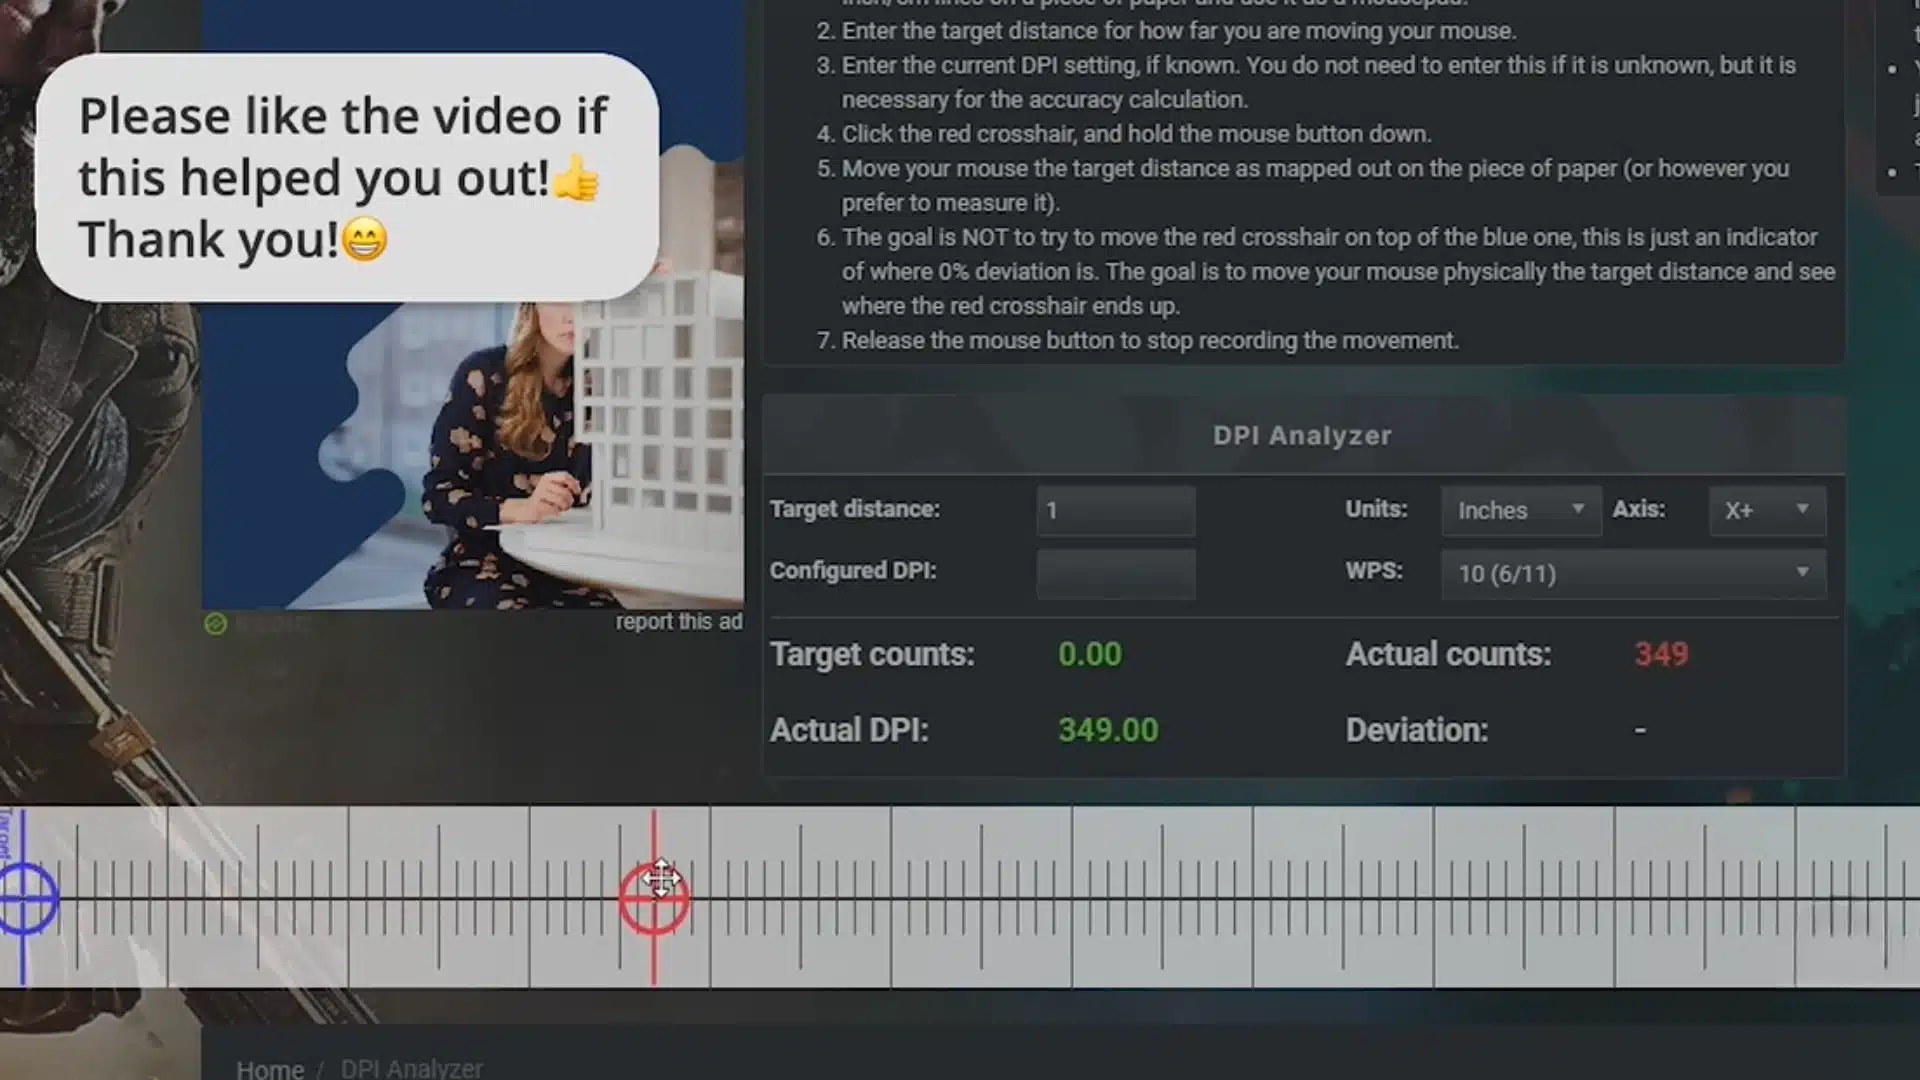The width and height of the screenshot is (1920, 1080).
Task: Open the Units dropdown set to Inches
Action: point(1521,510)
